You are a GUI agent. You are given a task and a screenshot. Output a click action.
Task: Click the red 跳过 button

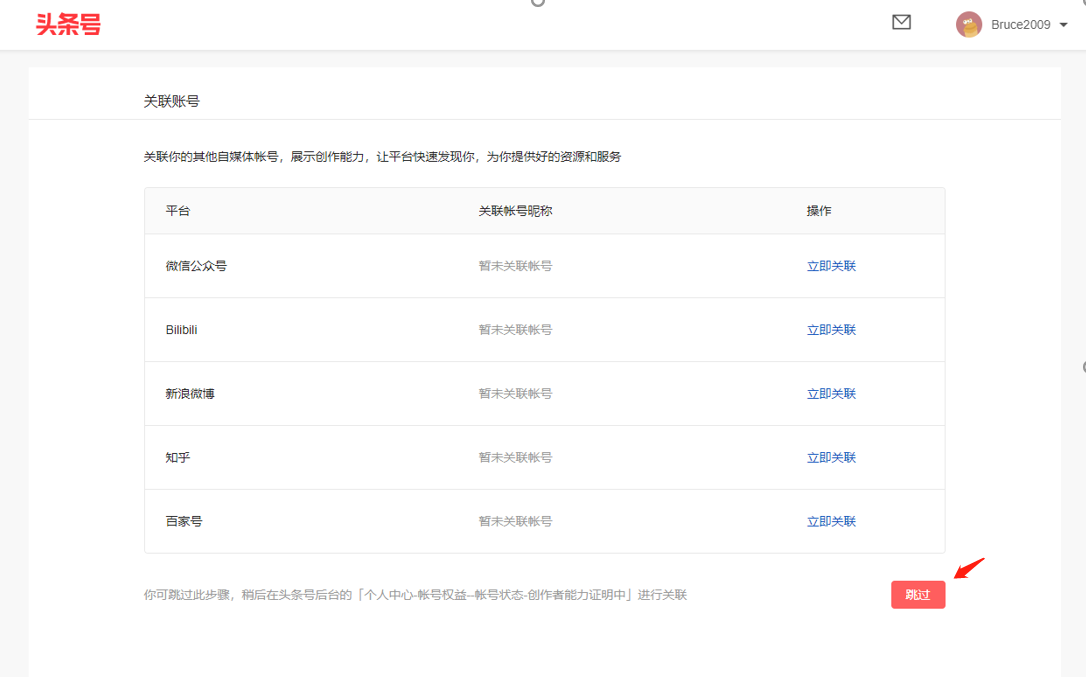tap(917, 595)
